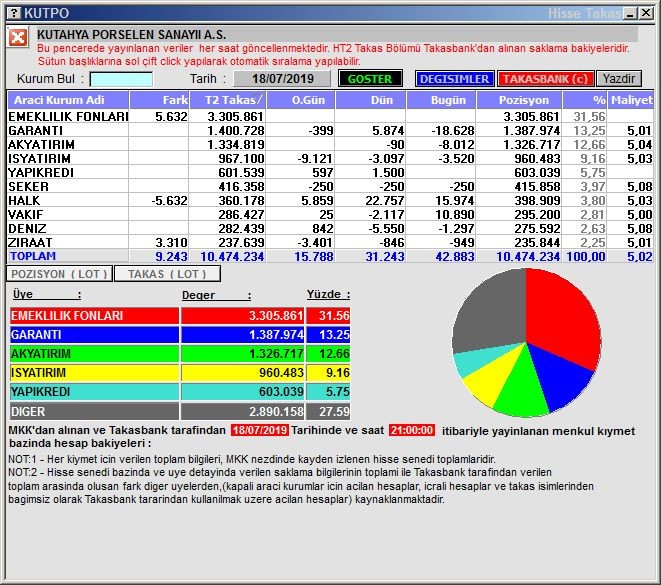Click the highlighted time 21:00:00
The width and height of the screenshot is (661, 585).
[x=411, y=430]
